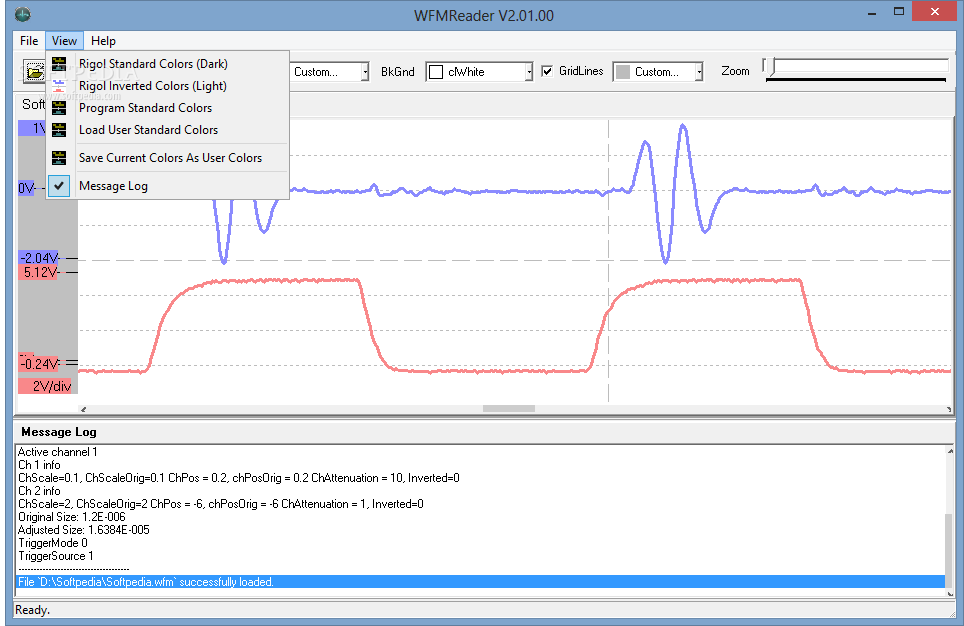The height and width of the screenshot is (626, 964).
Task: Click the 'Original Size: 1.2E-006' log line
Action: (71, 517)
